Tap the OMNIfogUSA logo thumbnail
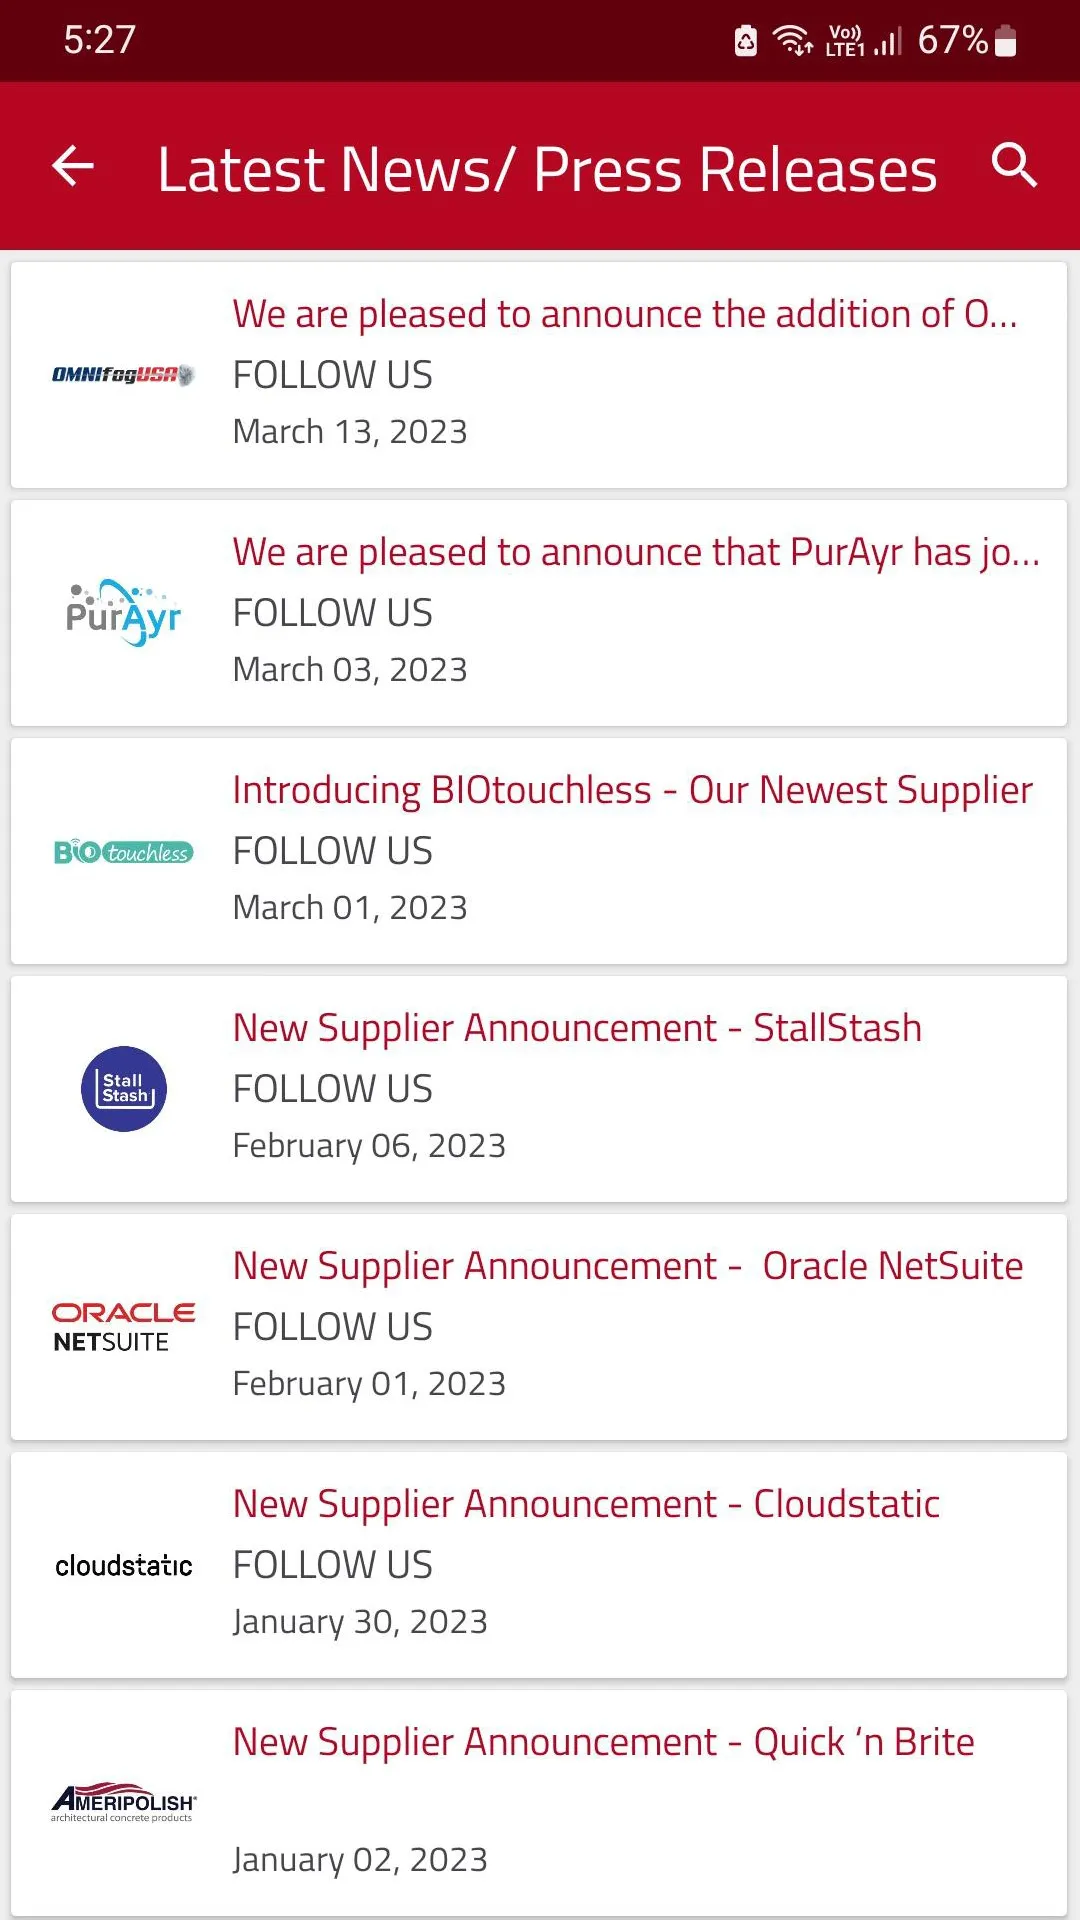 point(123,375)
